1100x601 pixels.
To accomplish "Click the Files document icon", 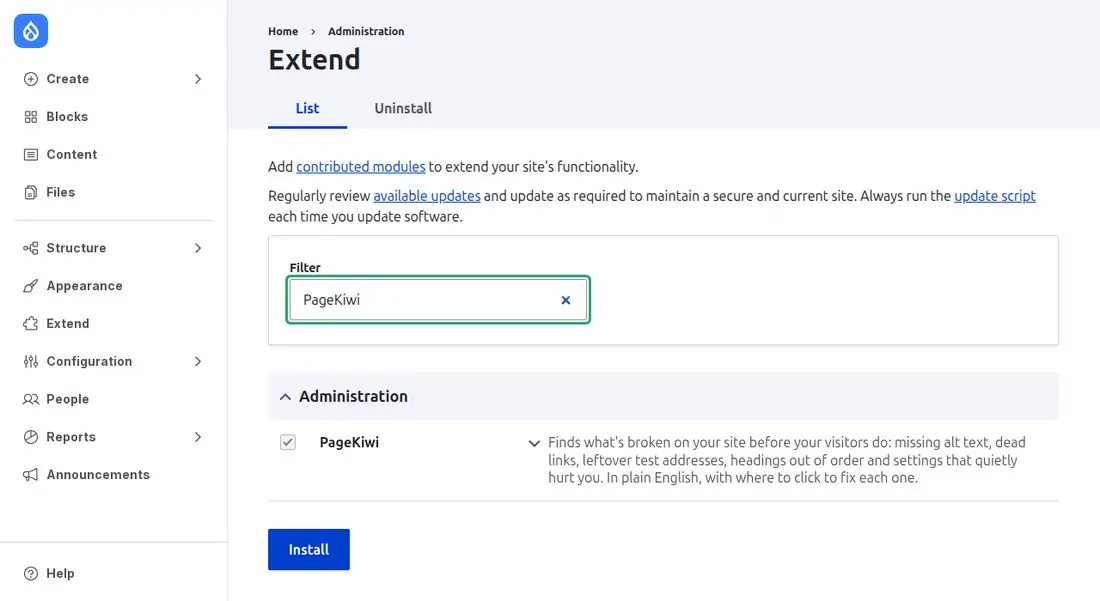I will pyautogui.click(x=31, y=192).
